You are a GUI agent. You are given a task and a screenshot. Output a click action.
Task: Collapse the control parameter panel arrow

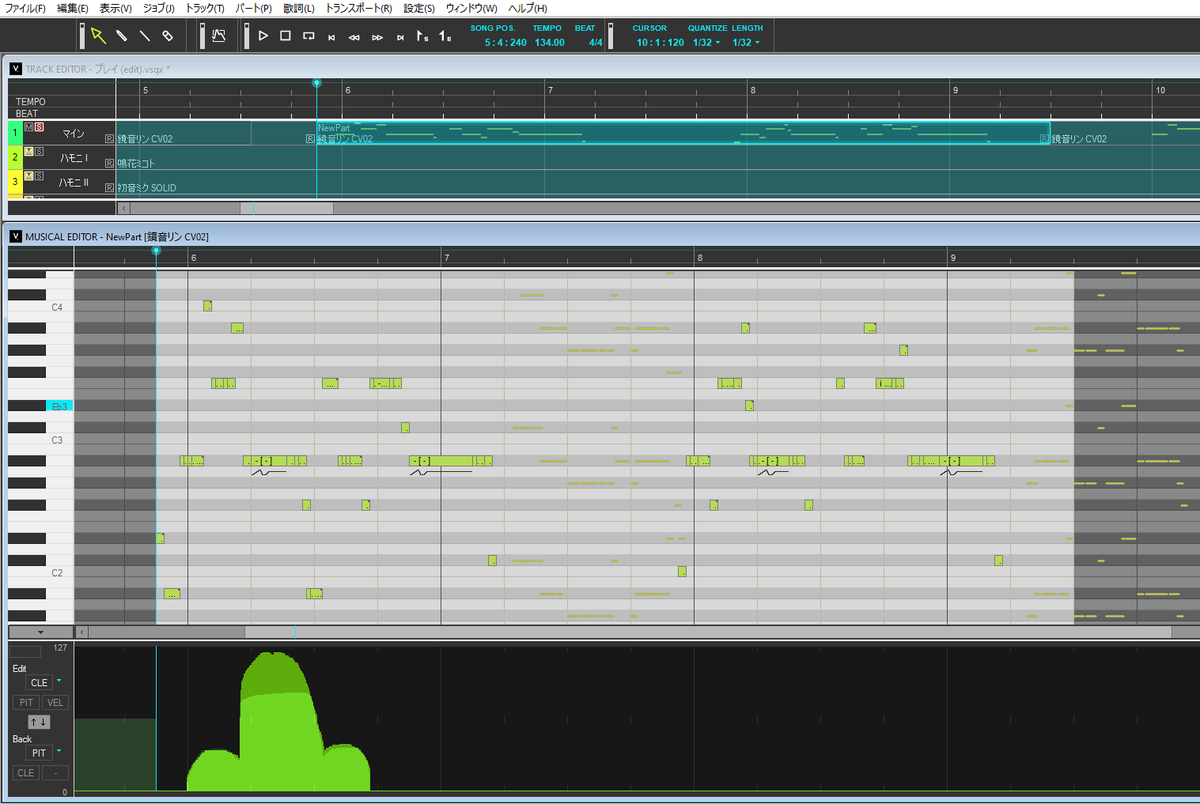[x=40, y=632]
